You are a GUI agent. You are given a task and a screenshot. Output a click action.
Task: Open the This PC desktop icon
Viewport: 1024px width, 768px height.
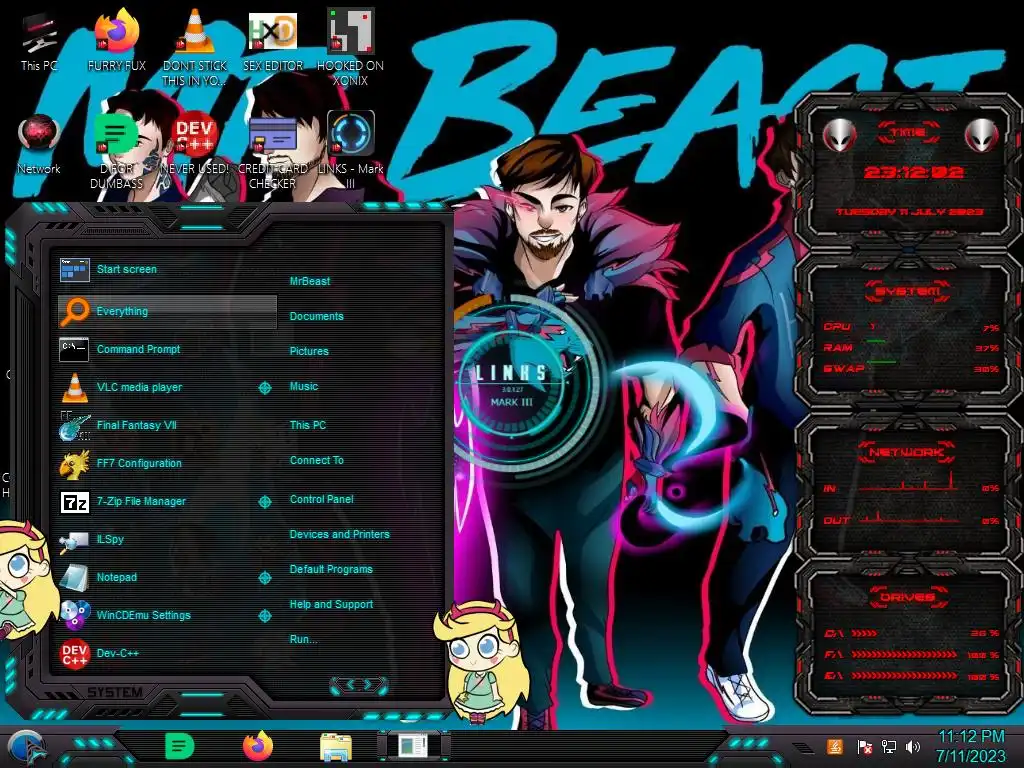39,40
